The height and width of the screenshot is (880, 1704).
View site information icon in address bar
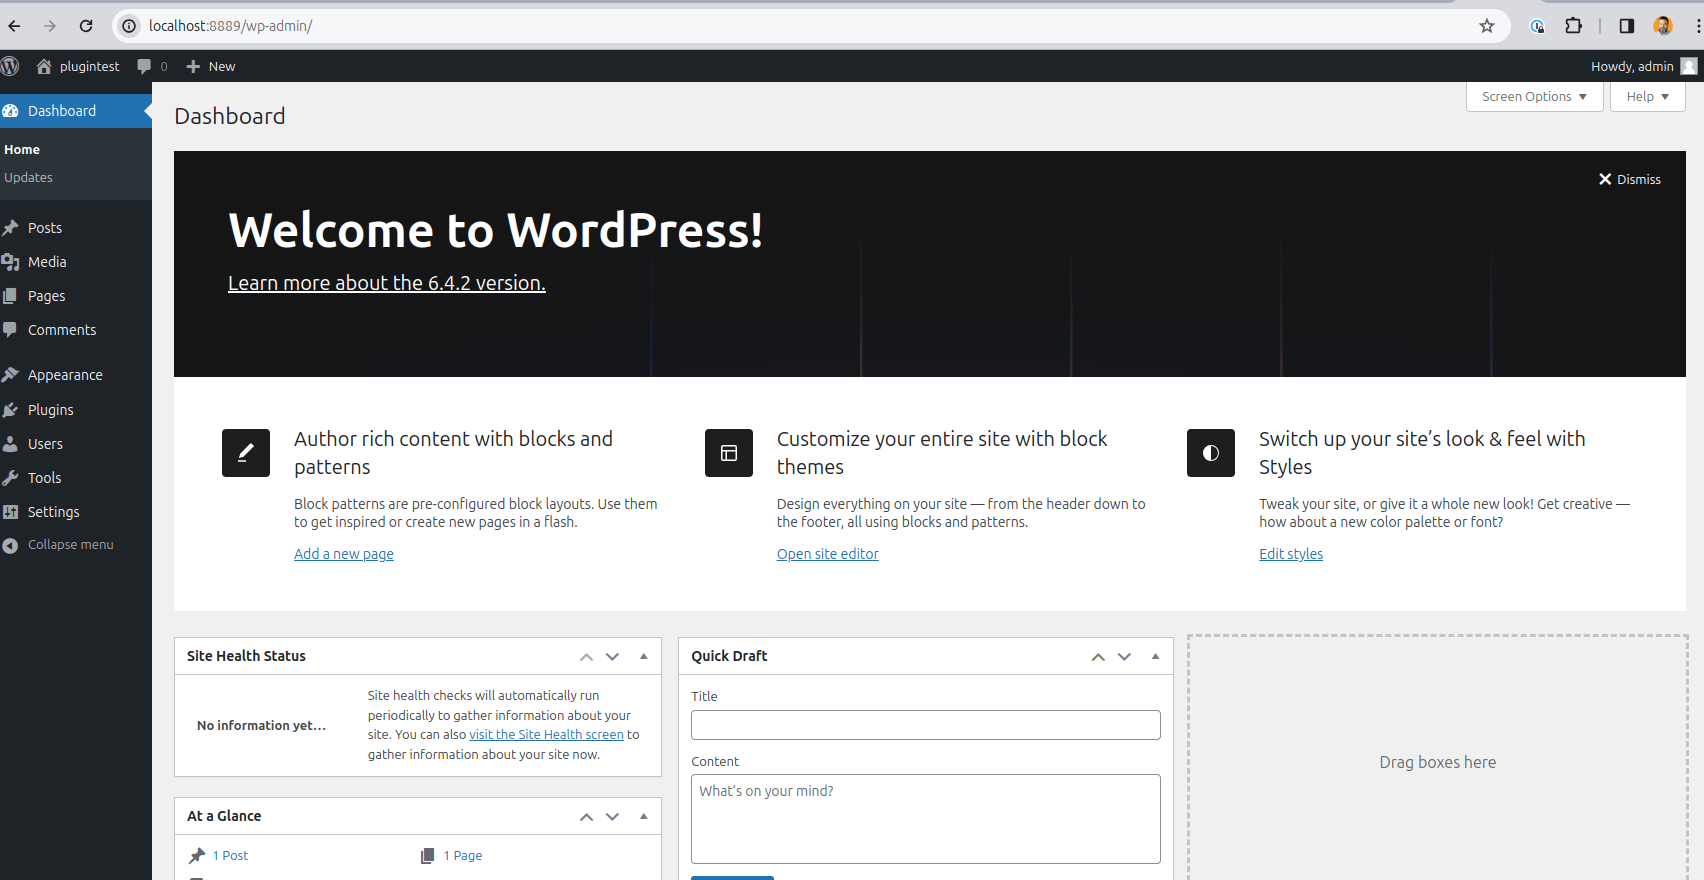pyautogui.click(x=129, y=26)
